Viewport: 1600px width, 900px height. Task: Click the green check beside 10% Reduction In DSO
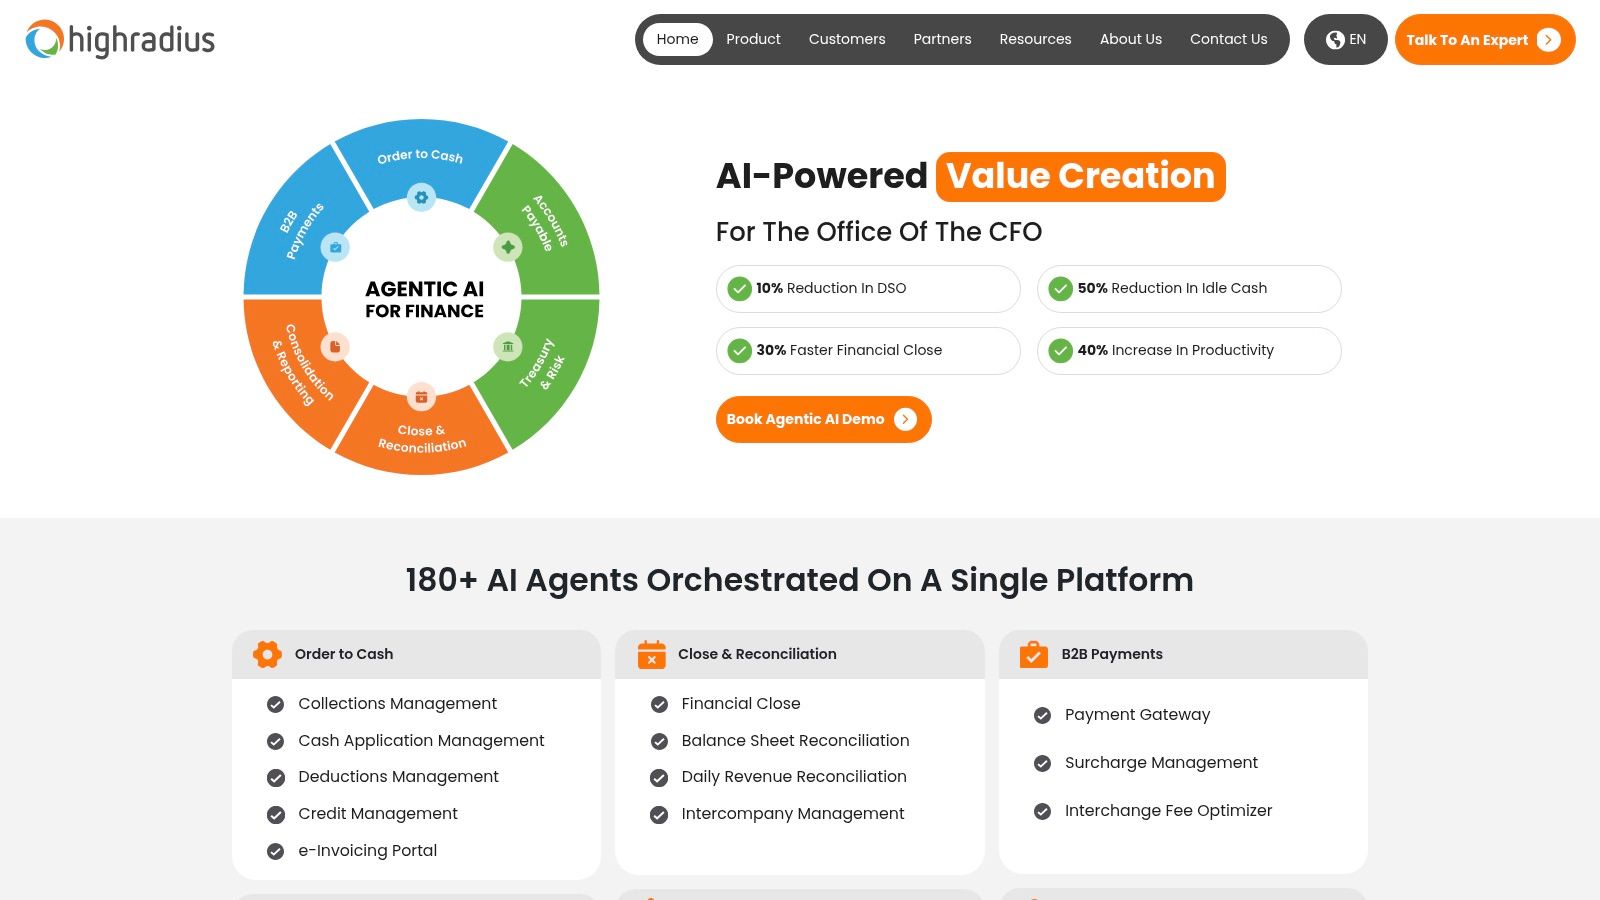point(739,289)
